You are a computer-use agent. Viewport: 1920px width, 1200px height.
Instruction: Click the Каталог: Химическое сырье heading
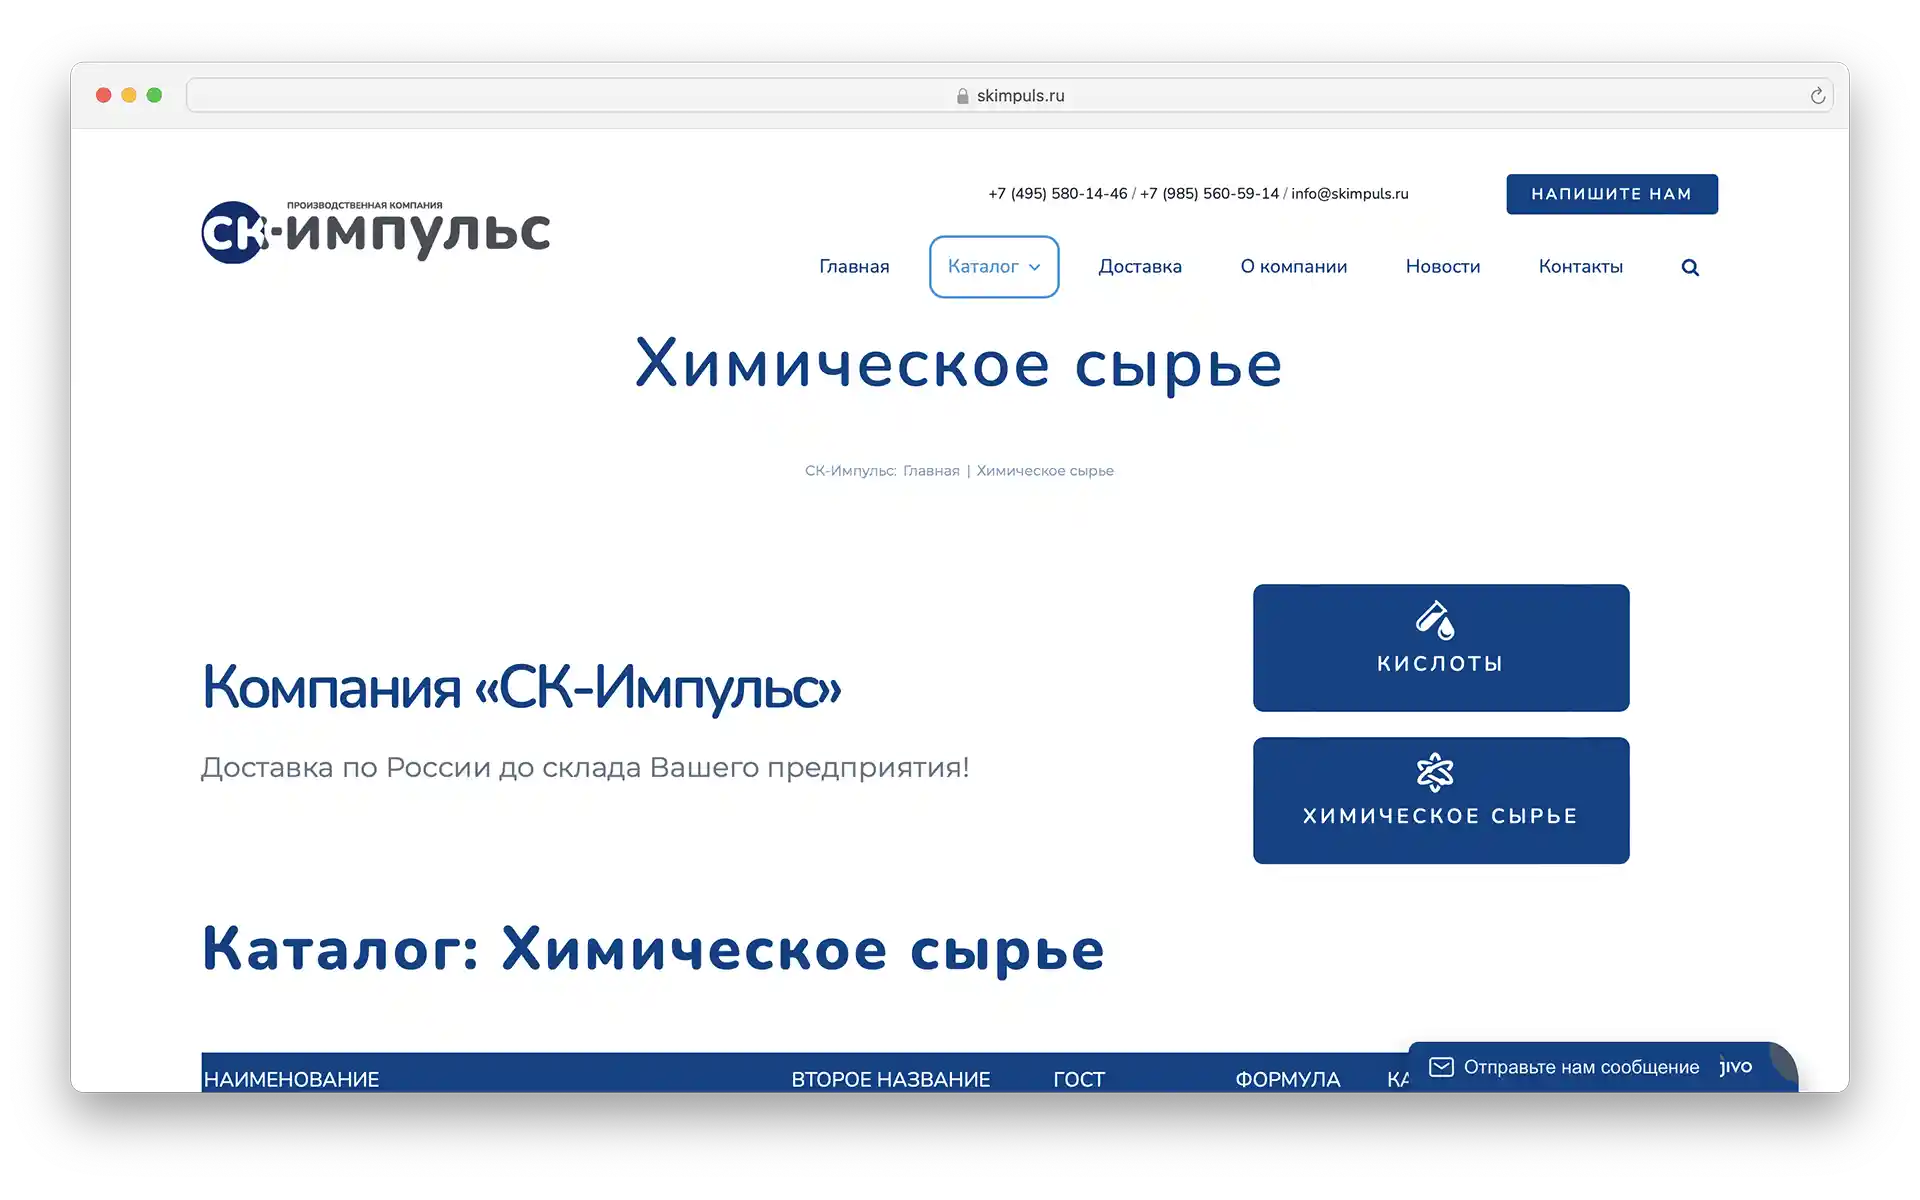click(653, 949)
